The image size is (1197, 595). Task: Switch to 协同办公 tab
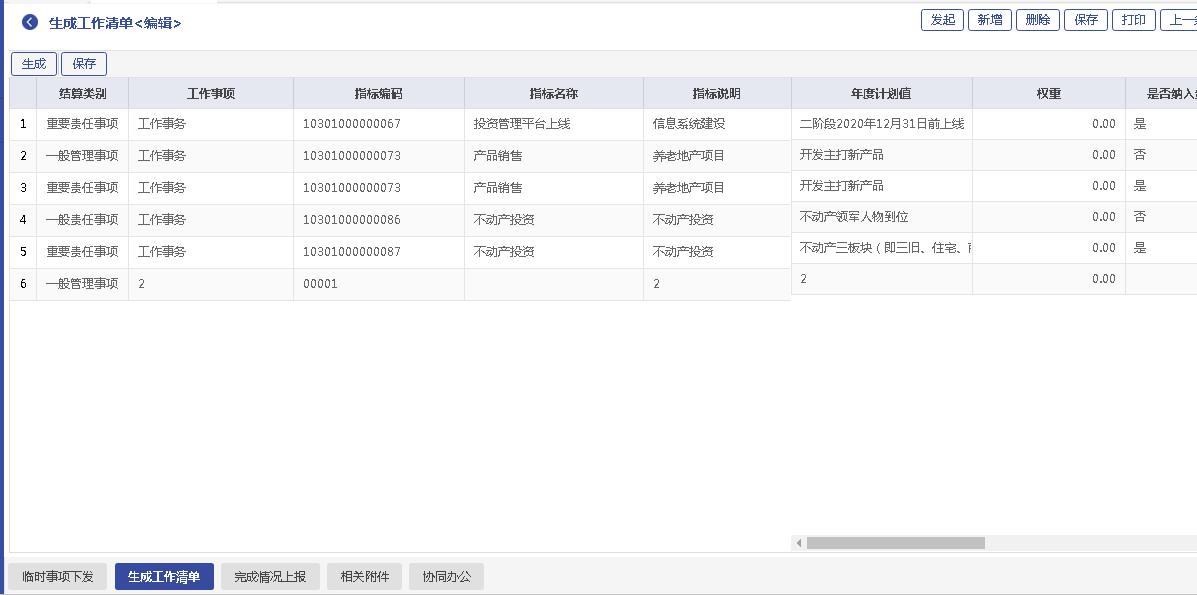(x=446, y=577)
